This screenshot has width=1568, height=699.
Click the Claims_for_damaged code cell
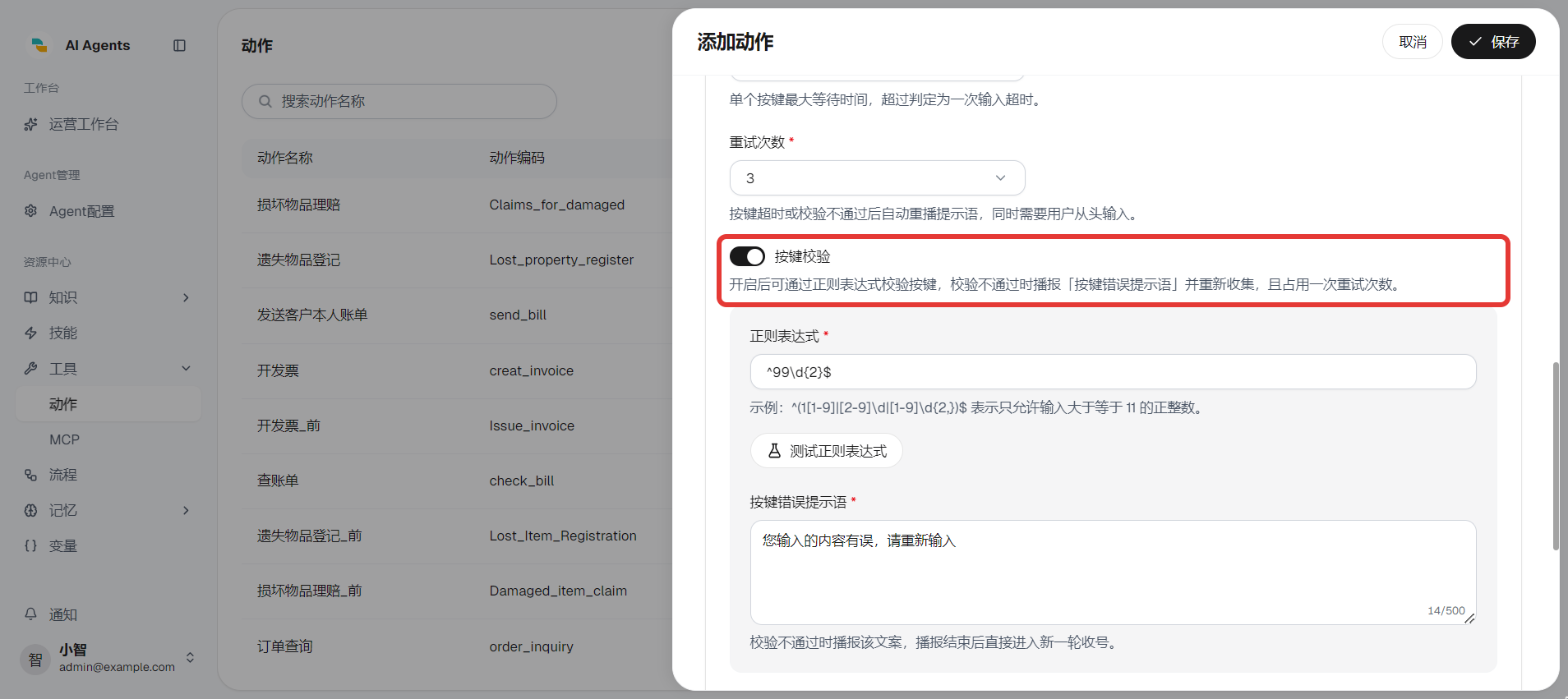tap(557, 204)
